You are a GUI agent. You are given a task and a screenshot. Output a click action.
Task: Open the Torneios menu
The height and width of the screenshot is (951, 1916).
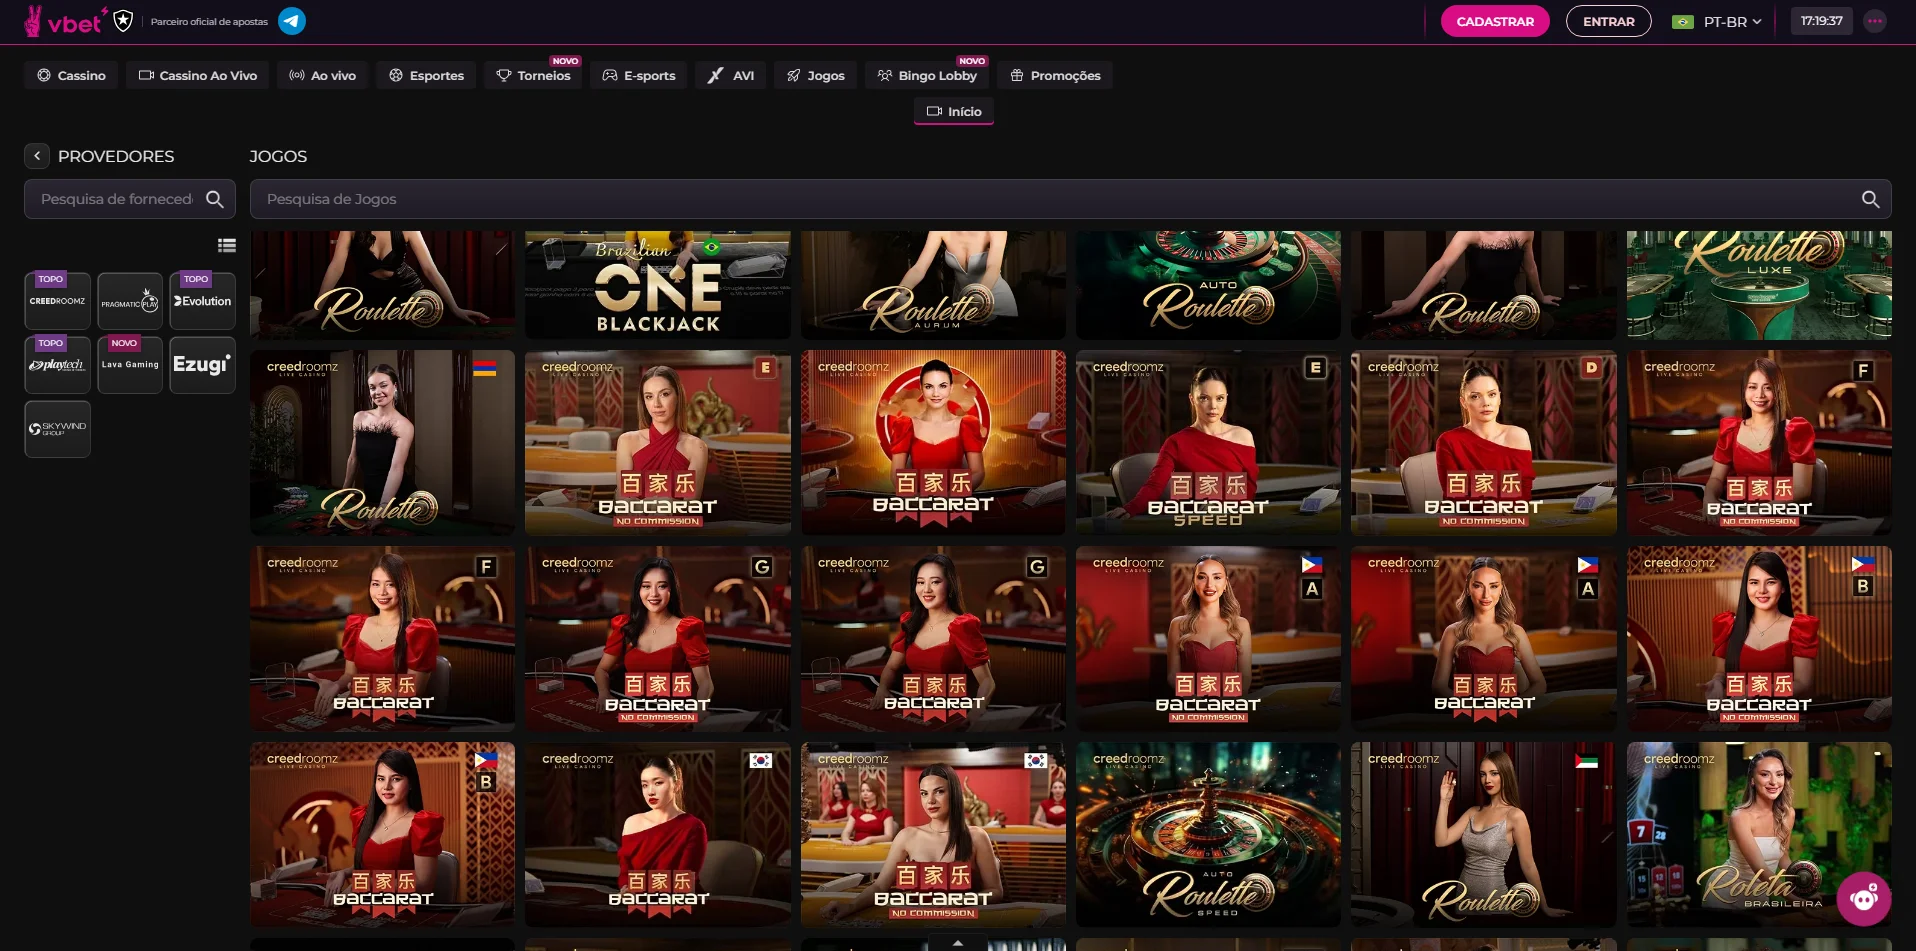pyautogui.click(x=534, y=75)
